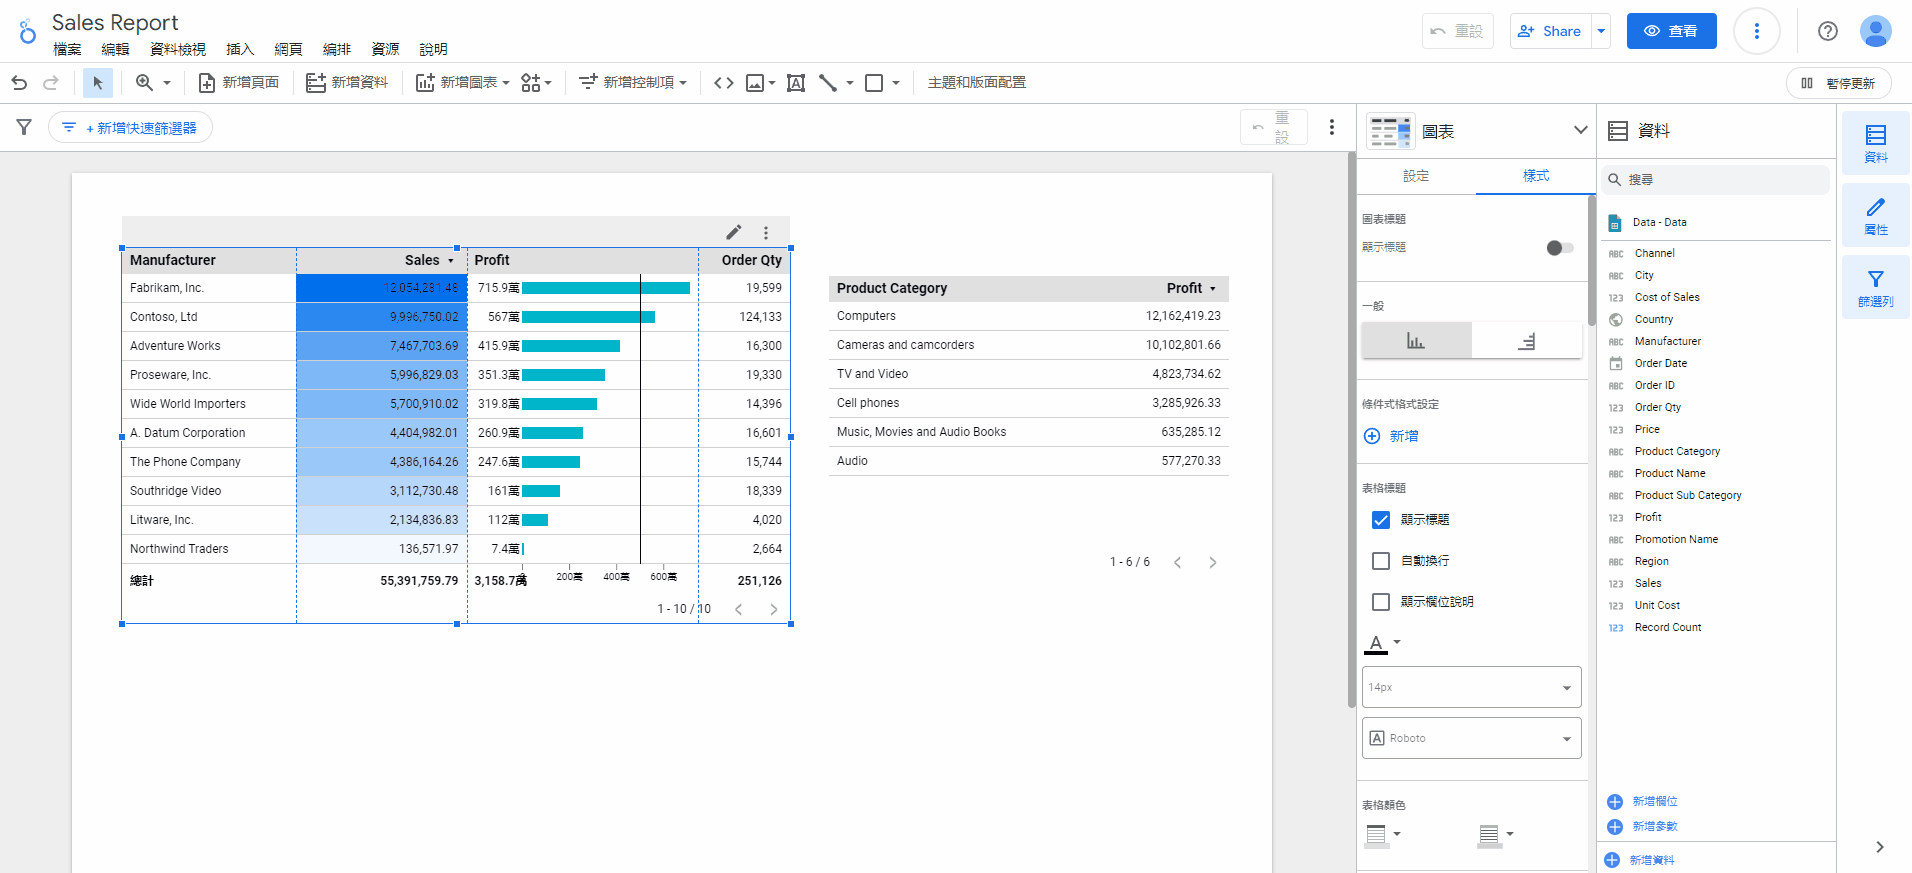Toggle the 顯示標題 chart title switch

[1559, 248]
